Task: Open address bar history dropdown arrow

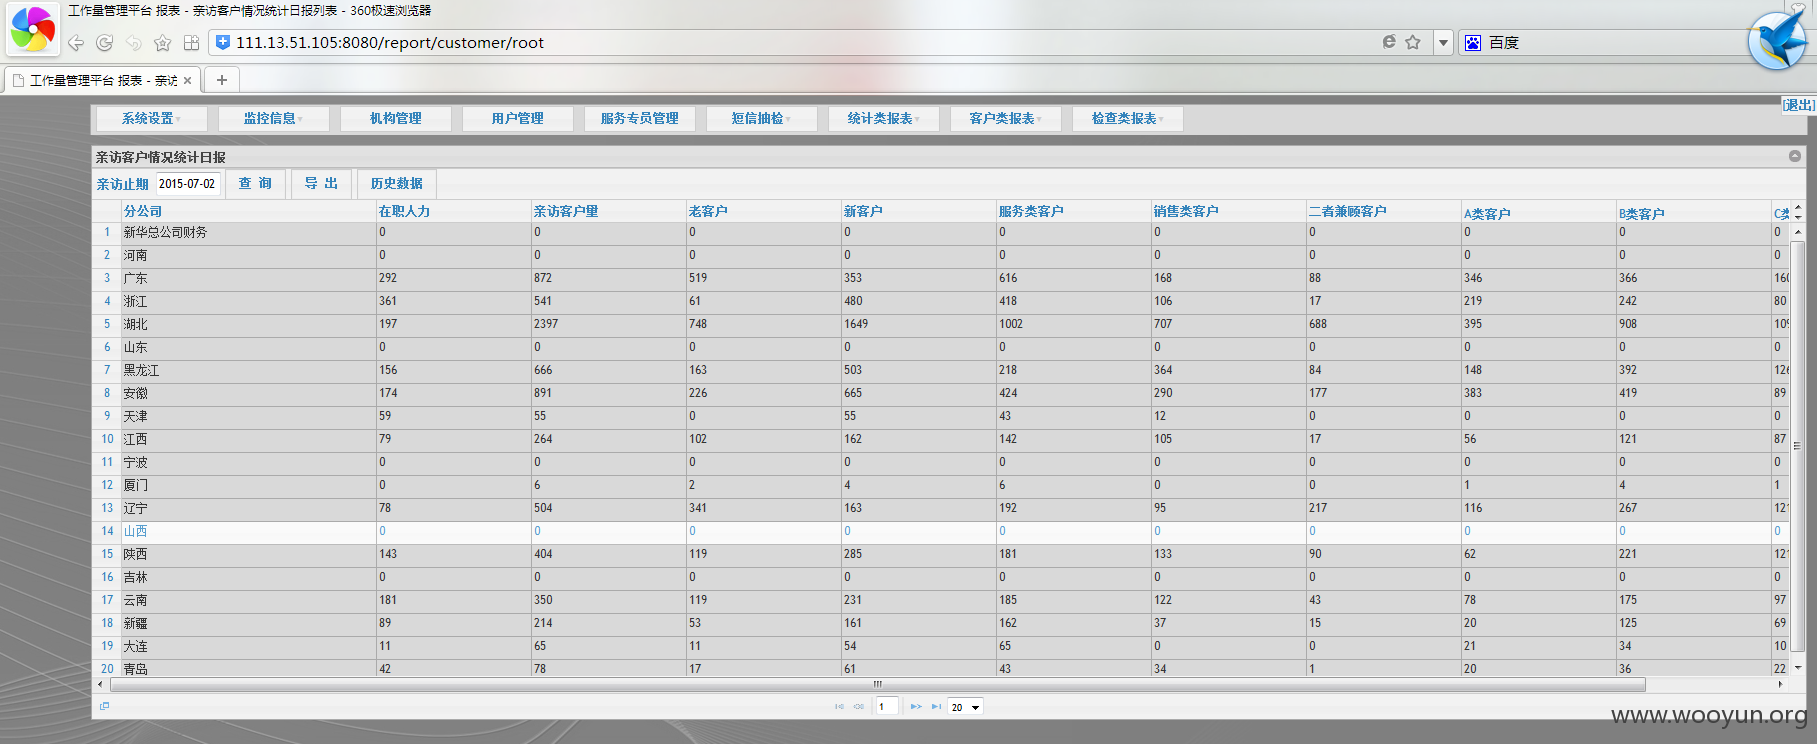Action: pos(1443,43)
